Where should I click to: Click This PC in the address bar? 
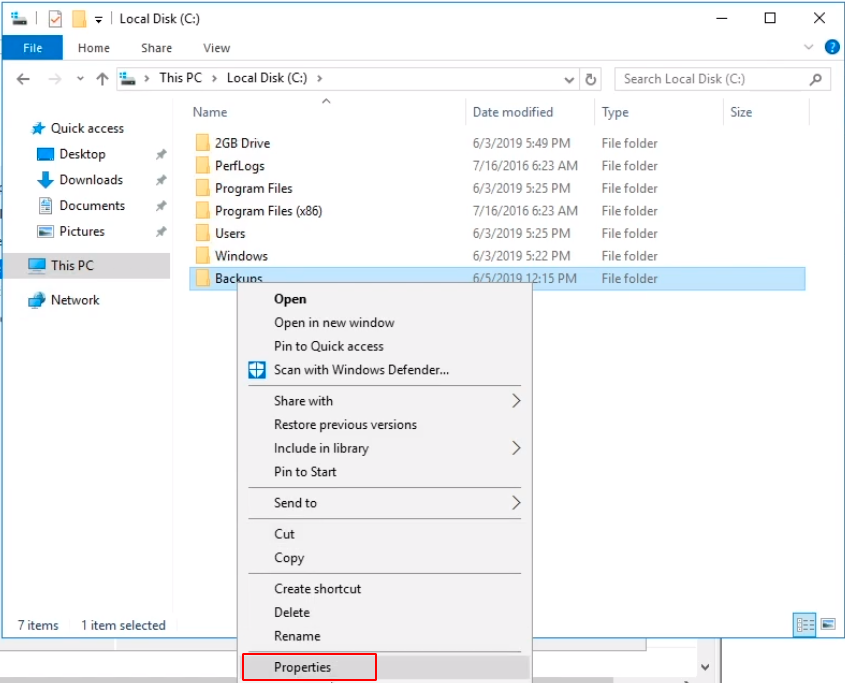pos(181,78)
